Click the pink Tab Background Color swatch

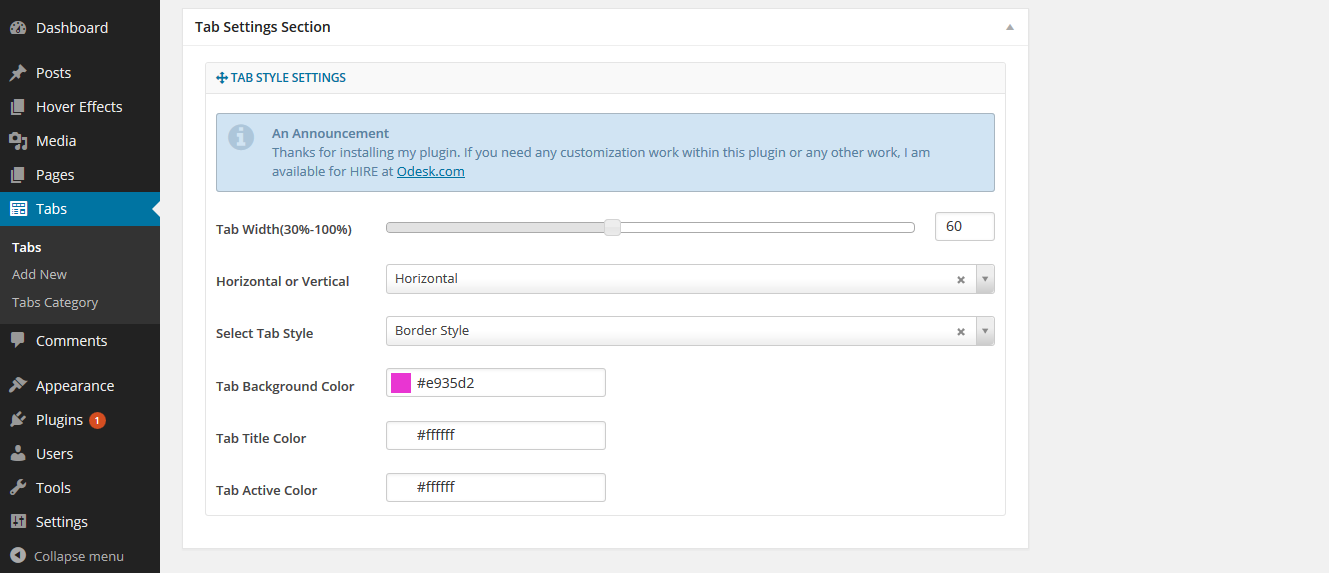[401, 383]
